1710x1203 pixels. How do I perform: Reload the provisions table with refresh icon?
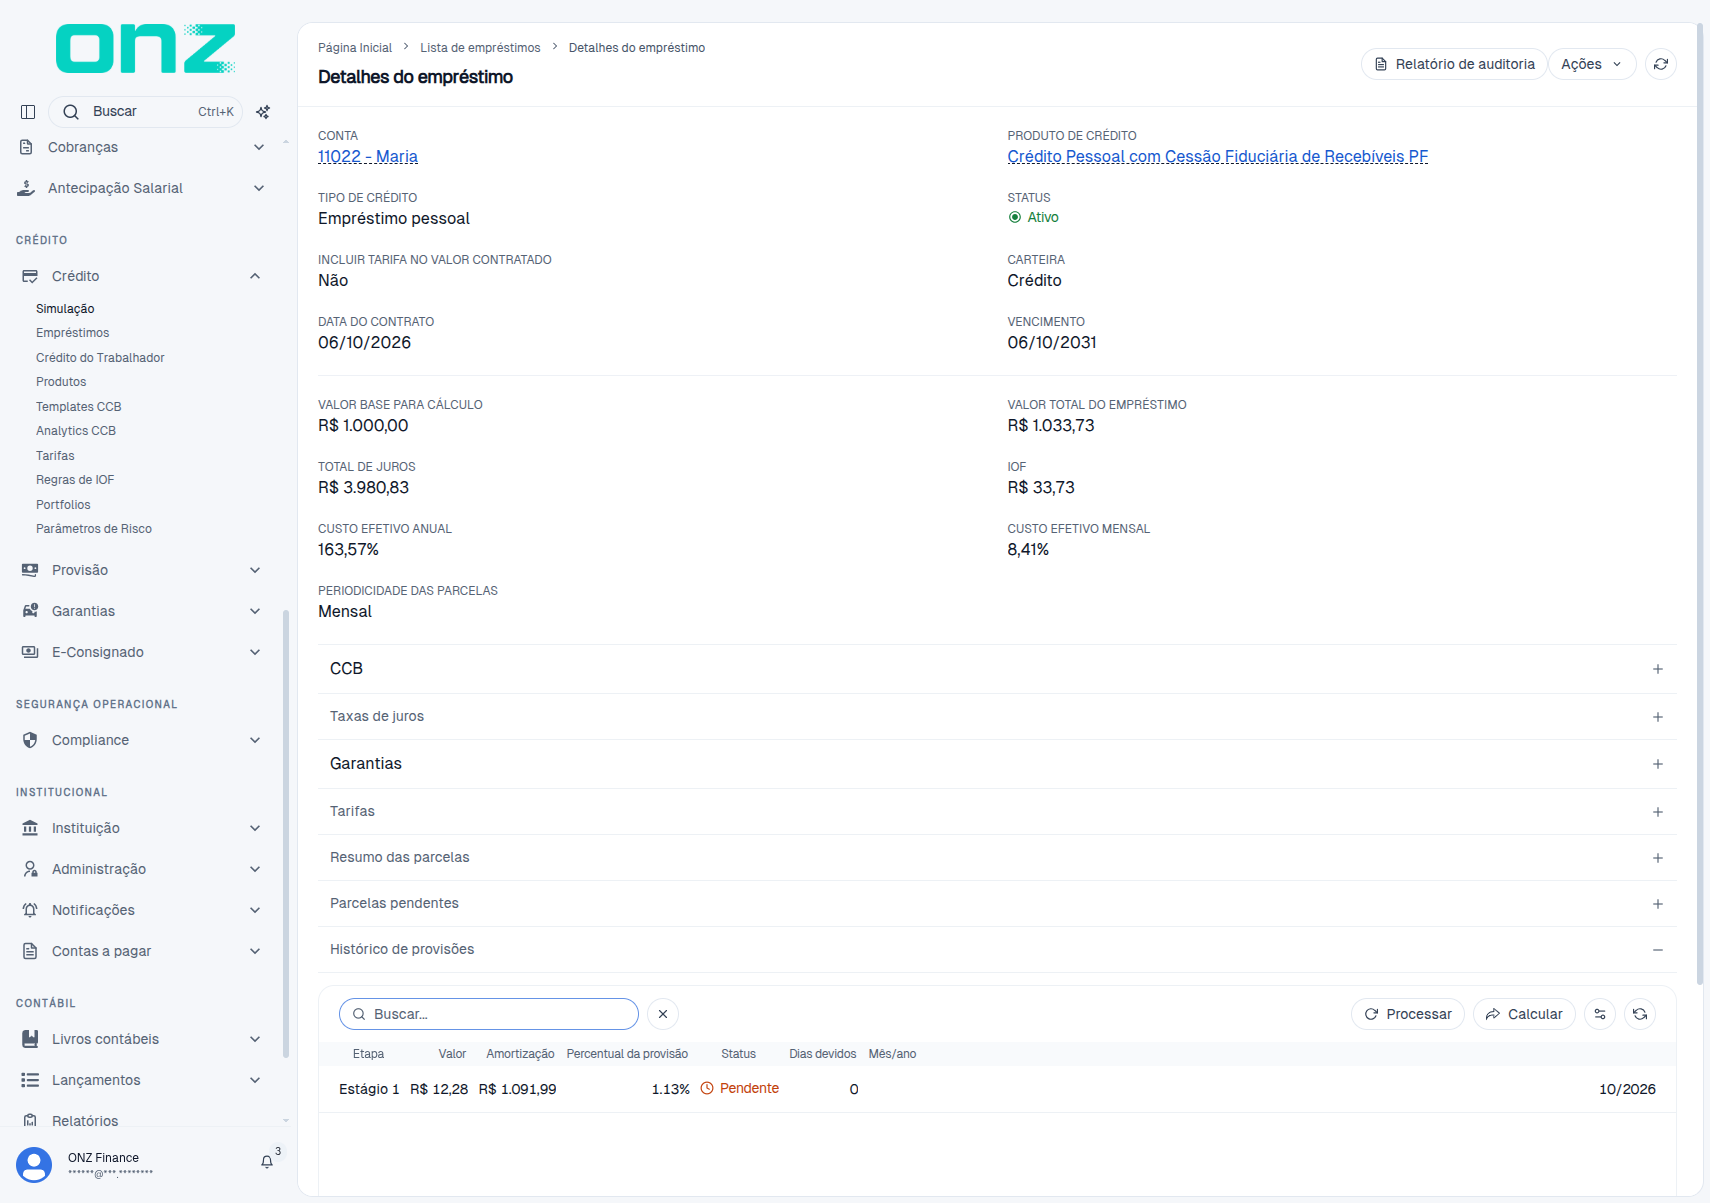1640,1014
